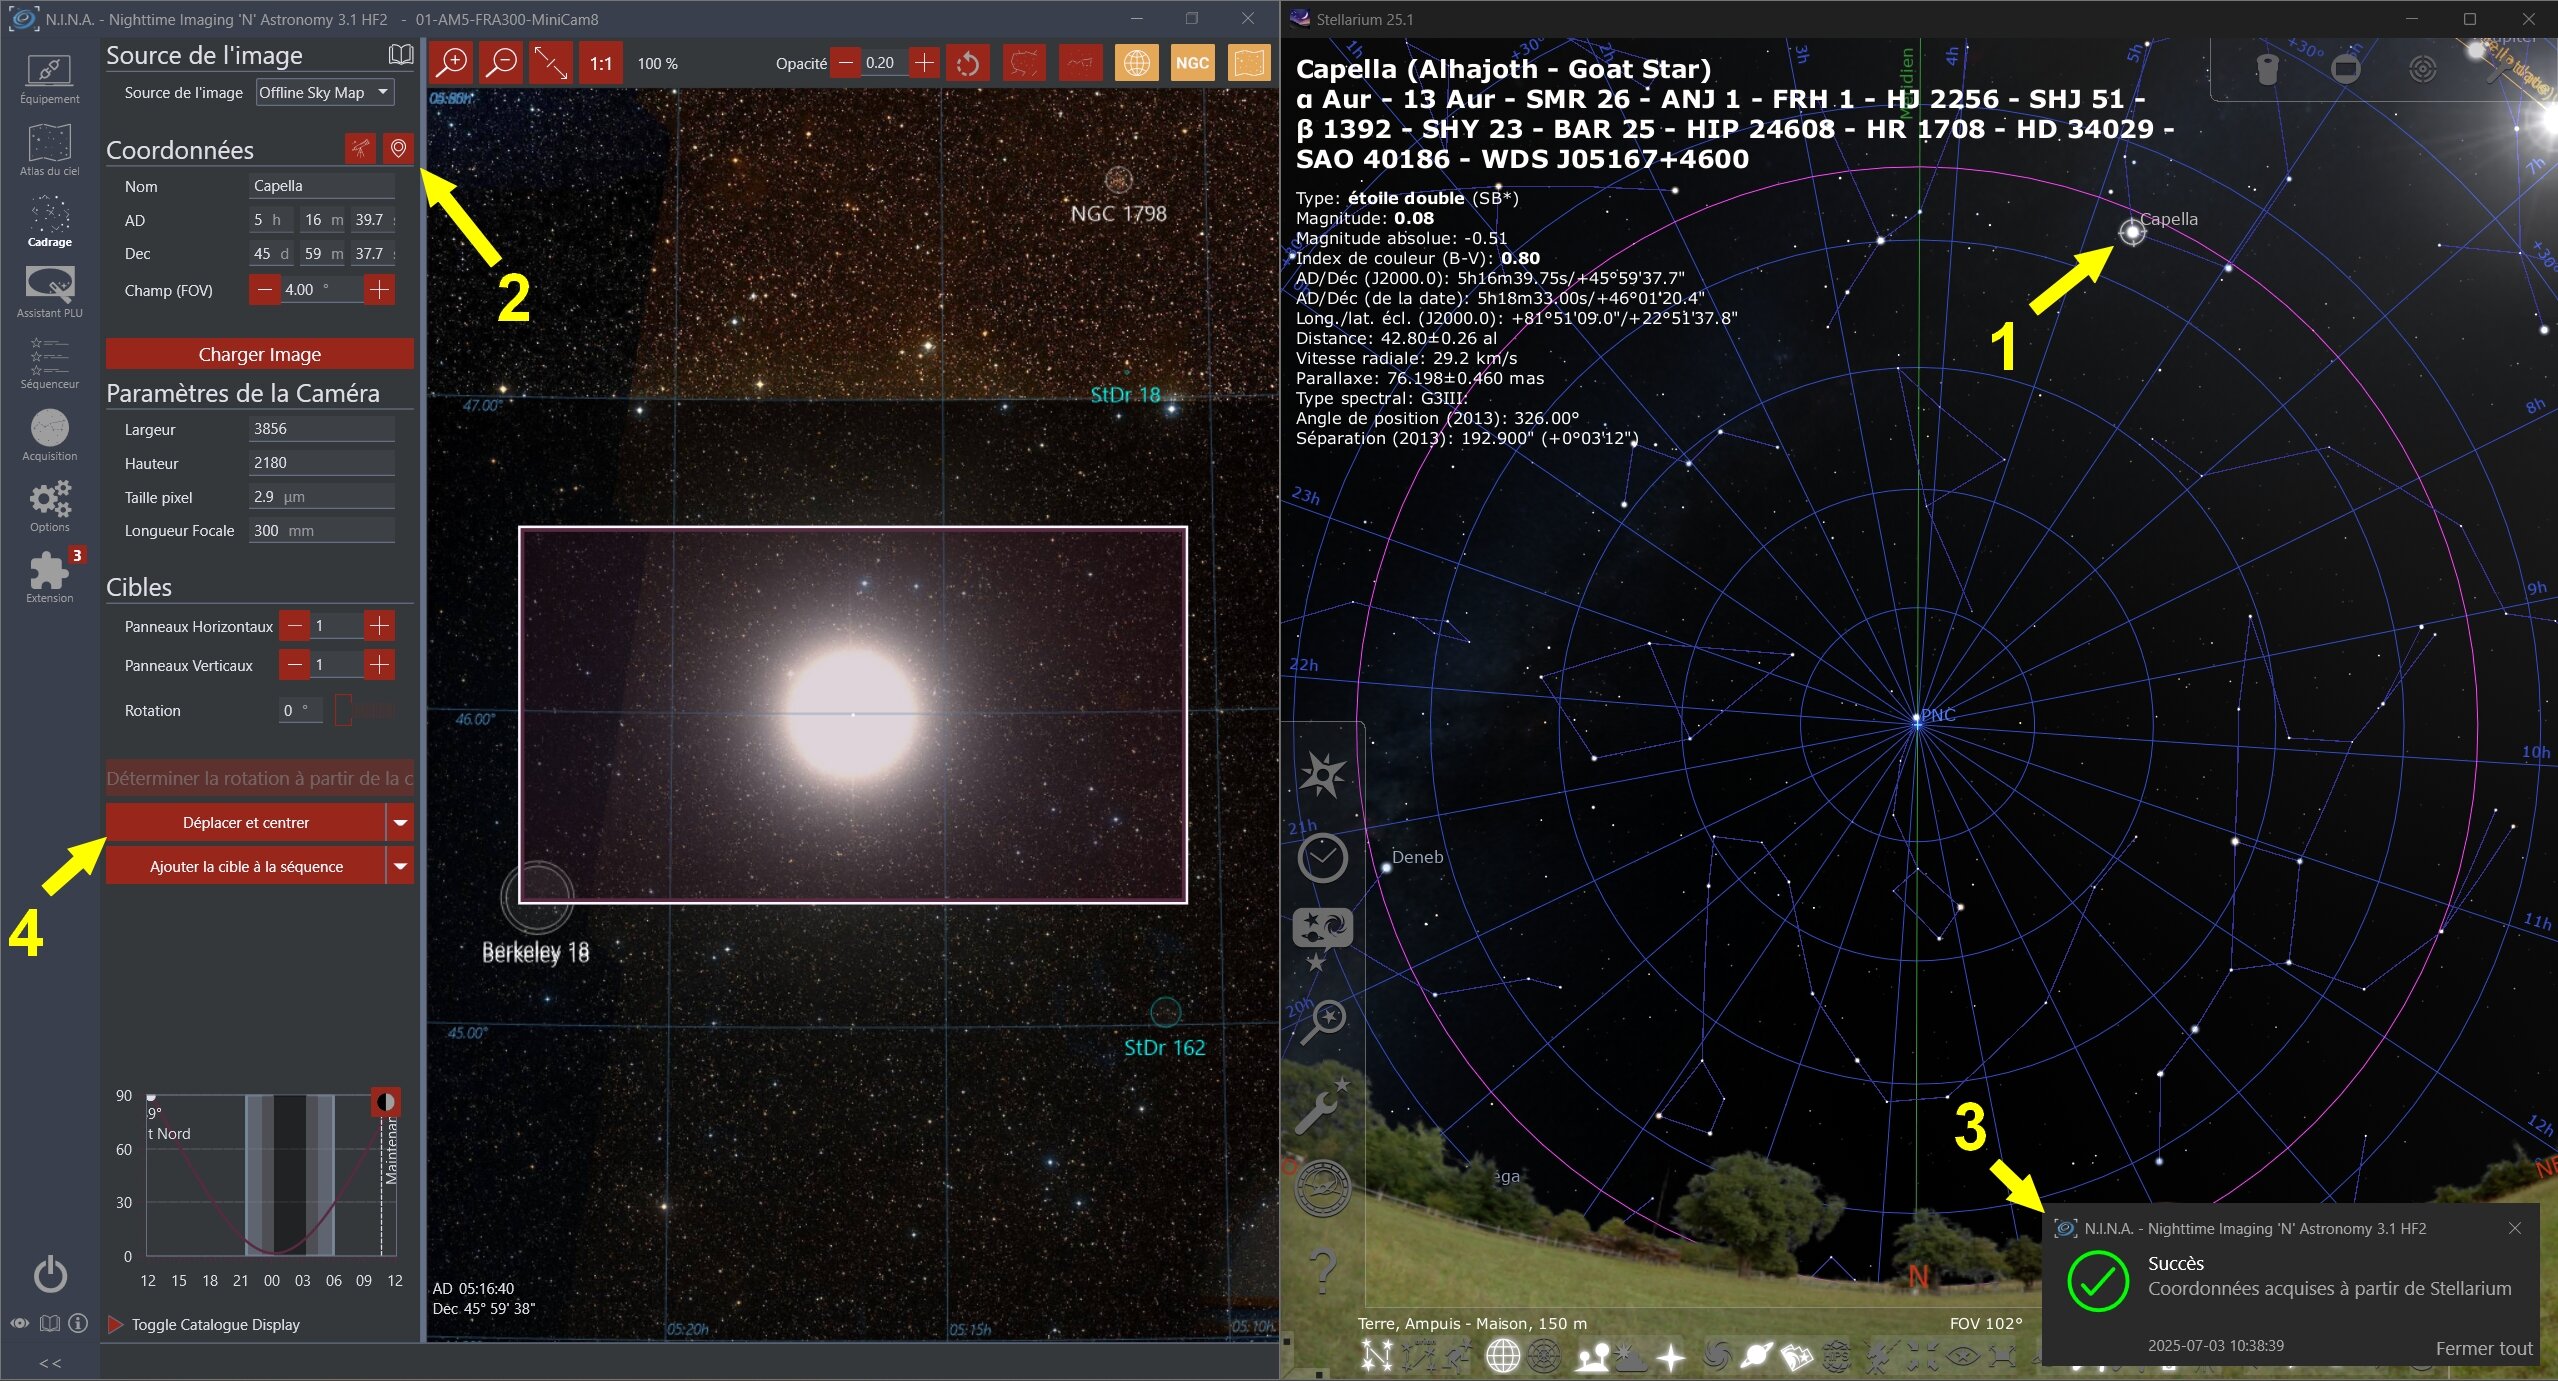Click the Charger Image button
The width and height of the screenshot is (2558, 1381).
pos(260,354)
